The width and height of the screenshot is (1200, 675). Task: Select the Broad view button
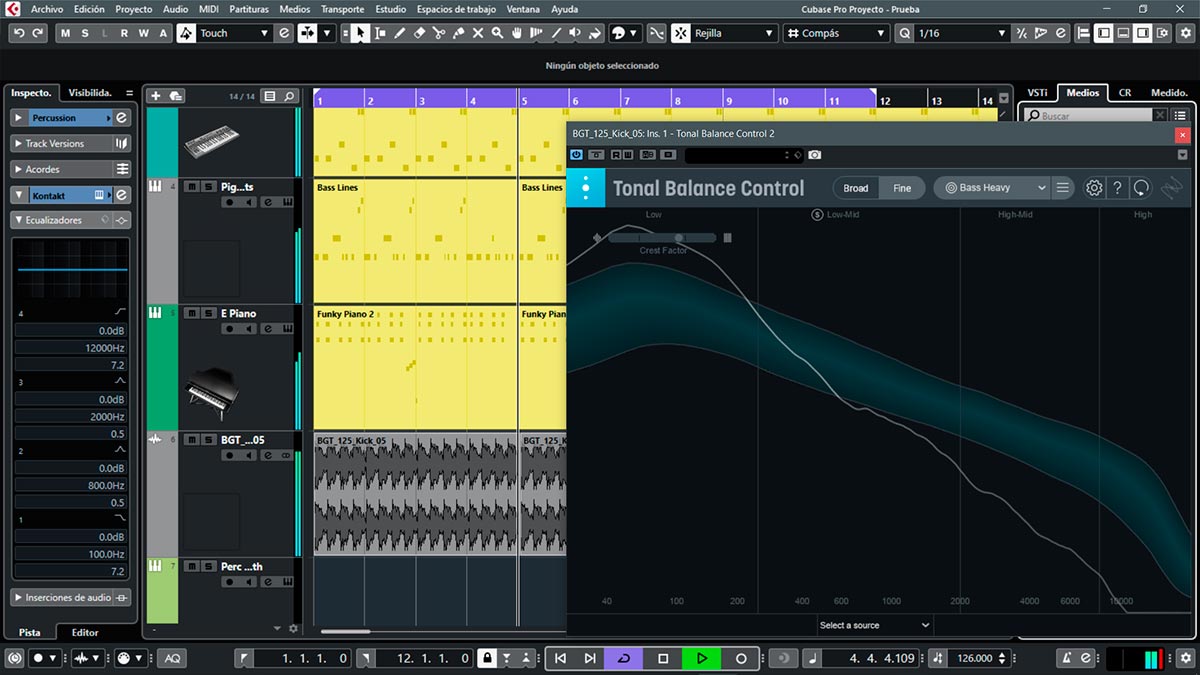tap(856, 187)
